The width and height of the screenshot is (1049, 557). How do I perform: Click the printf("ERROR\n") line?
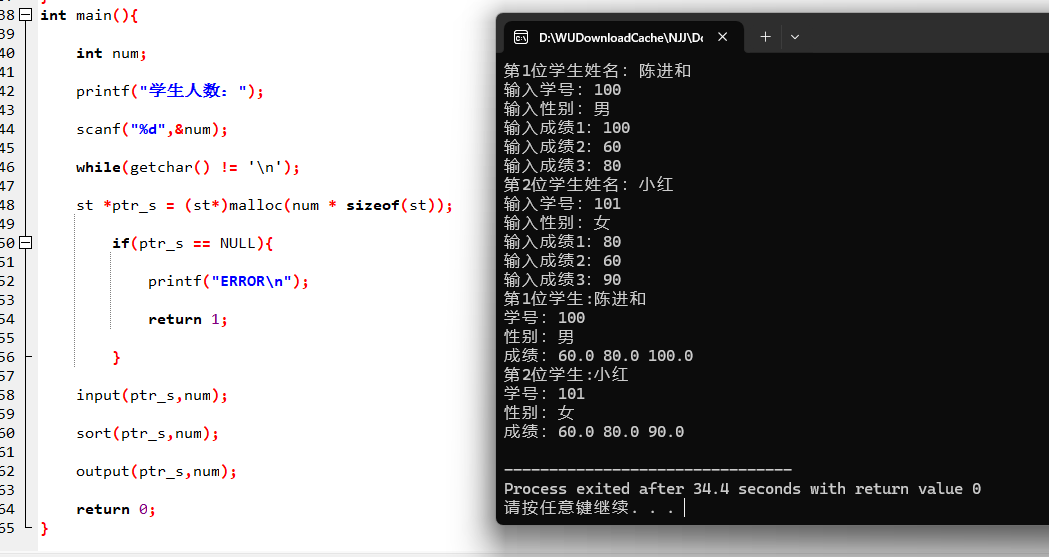[x=228, y=281]
